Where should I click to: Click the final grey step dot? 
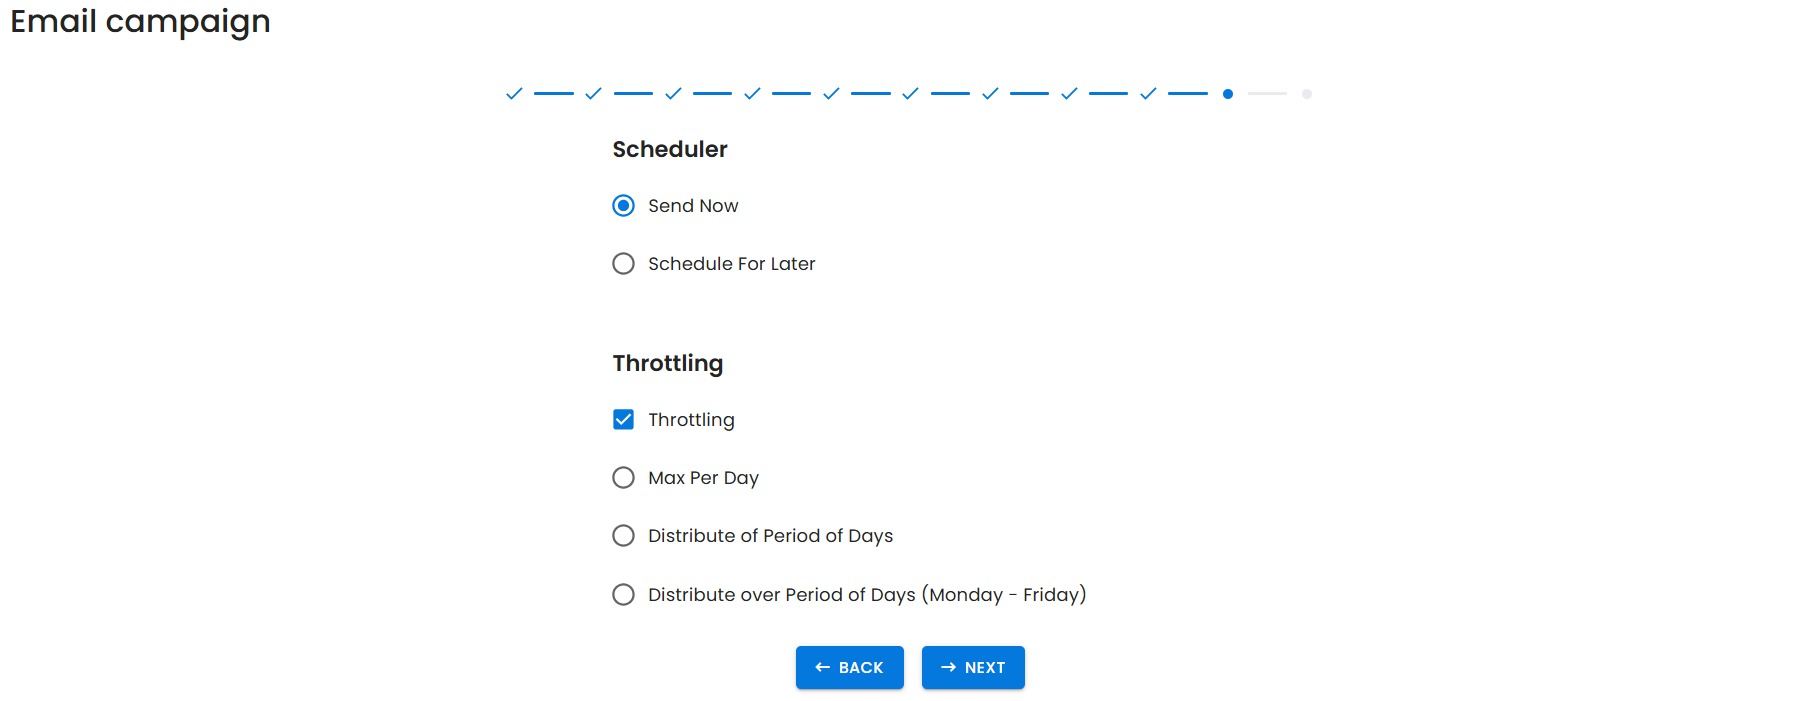tap(1307, 94)
